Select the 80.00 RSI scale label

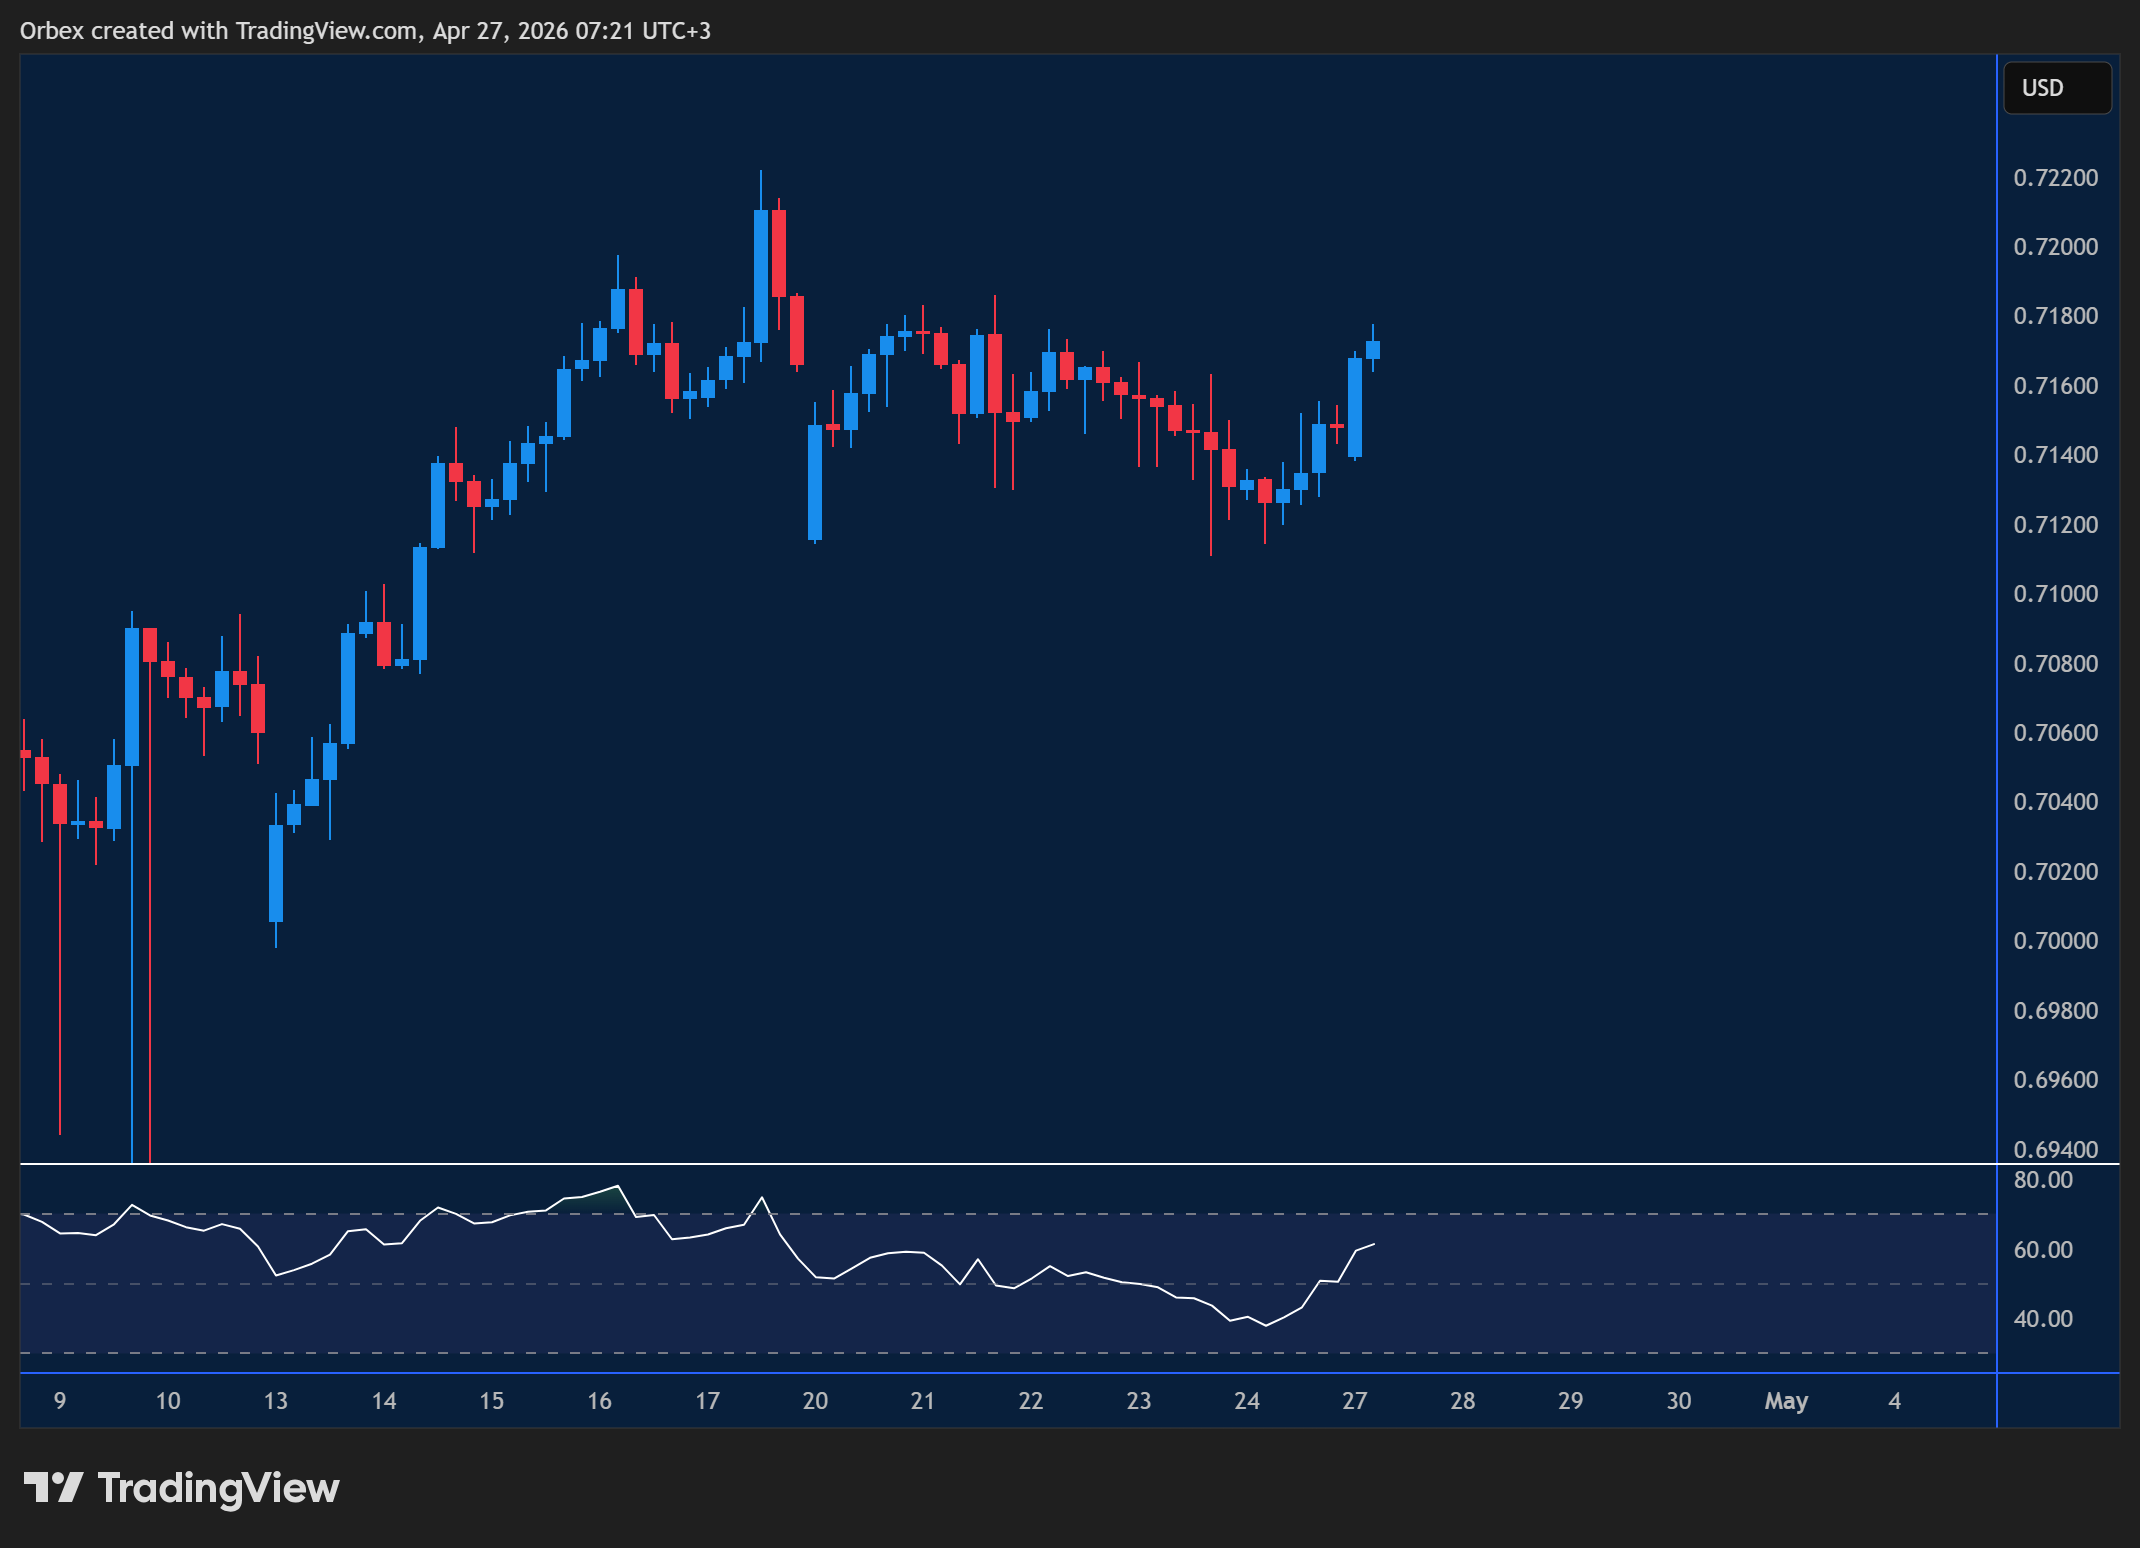pos(2042,1180)
